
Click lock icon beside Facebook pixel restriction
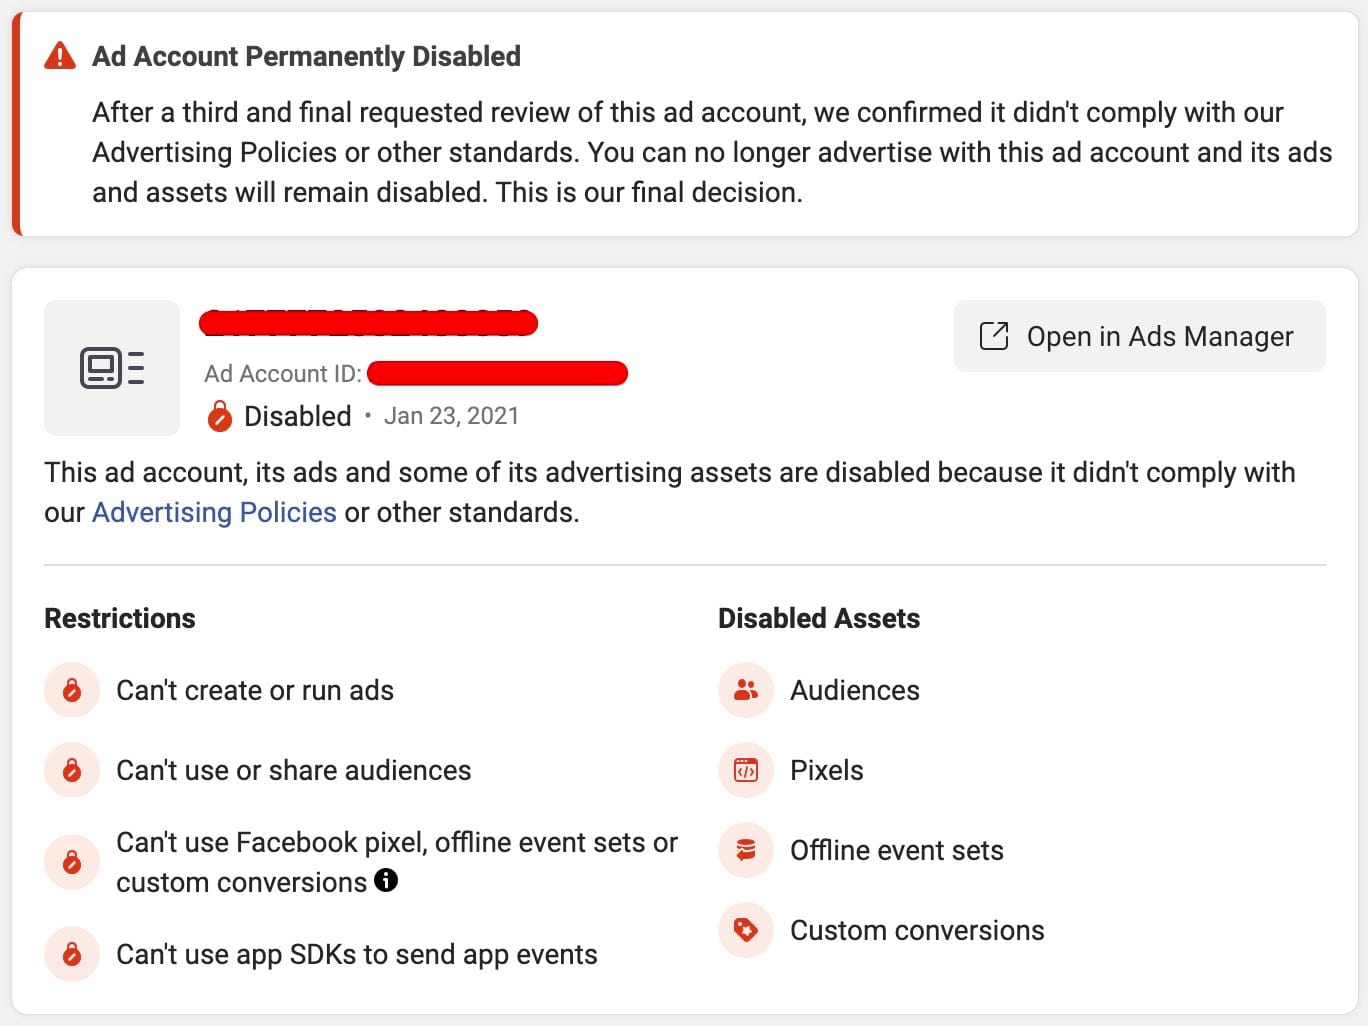(x=72, y=862)
